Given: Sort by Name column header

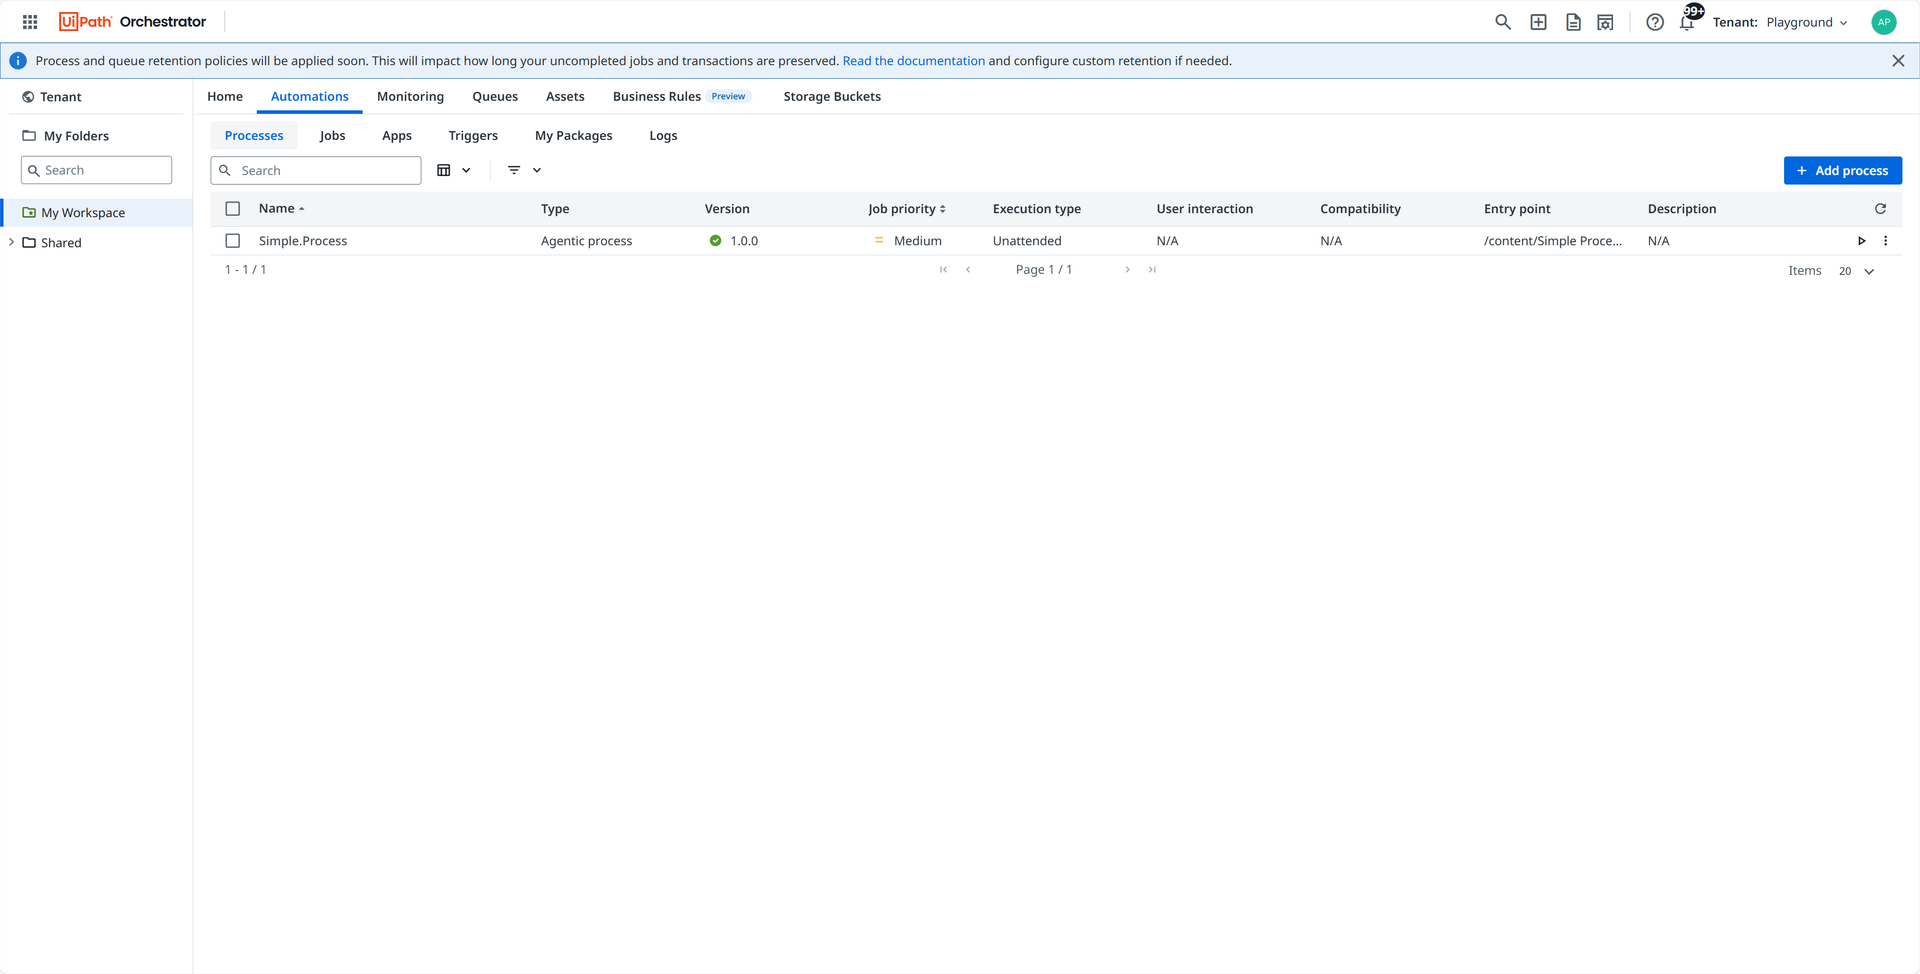Looking at the screenshot, I should tap(281, 209).
